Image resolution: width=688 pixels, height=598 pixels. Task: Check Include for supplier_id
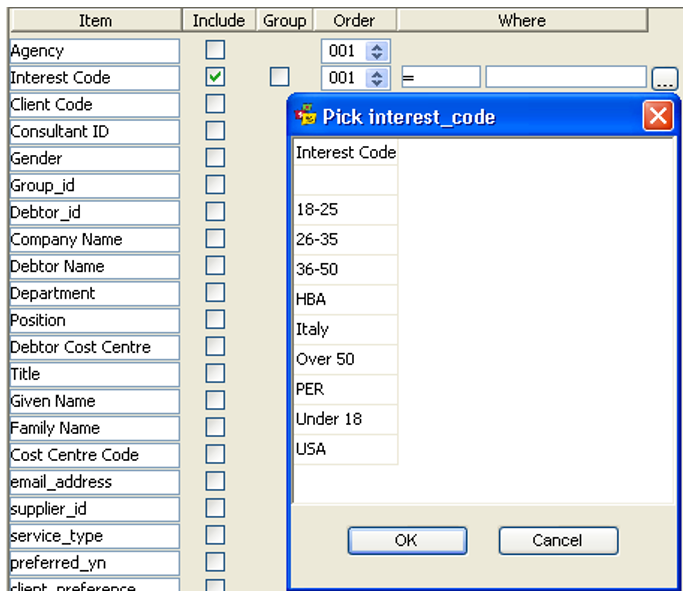pyautogui.click(x=215, y=508)
